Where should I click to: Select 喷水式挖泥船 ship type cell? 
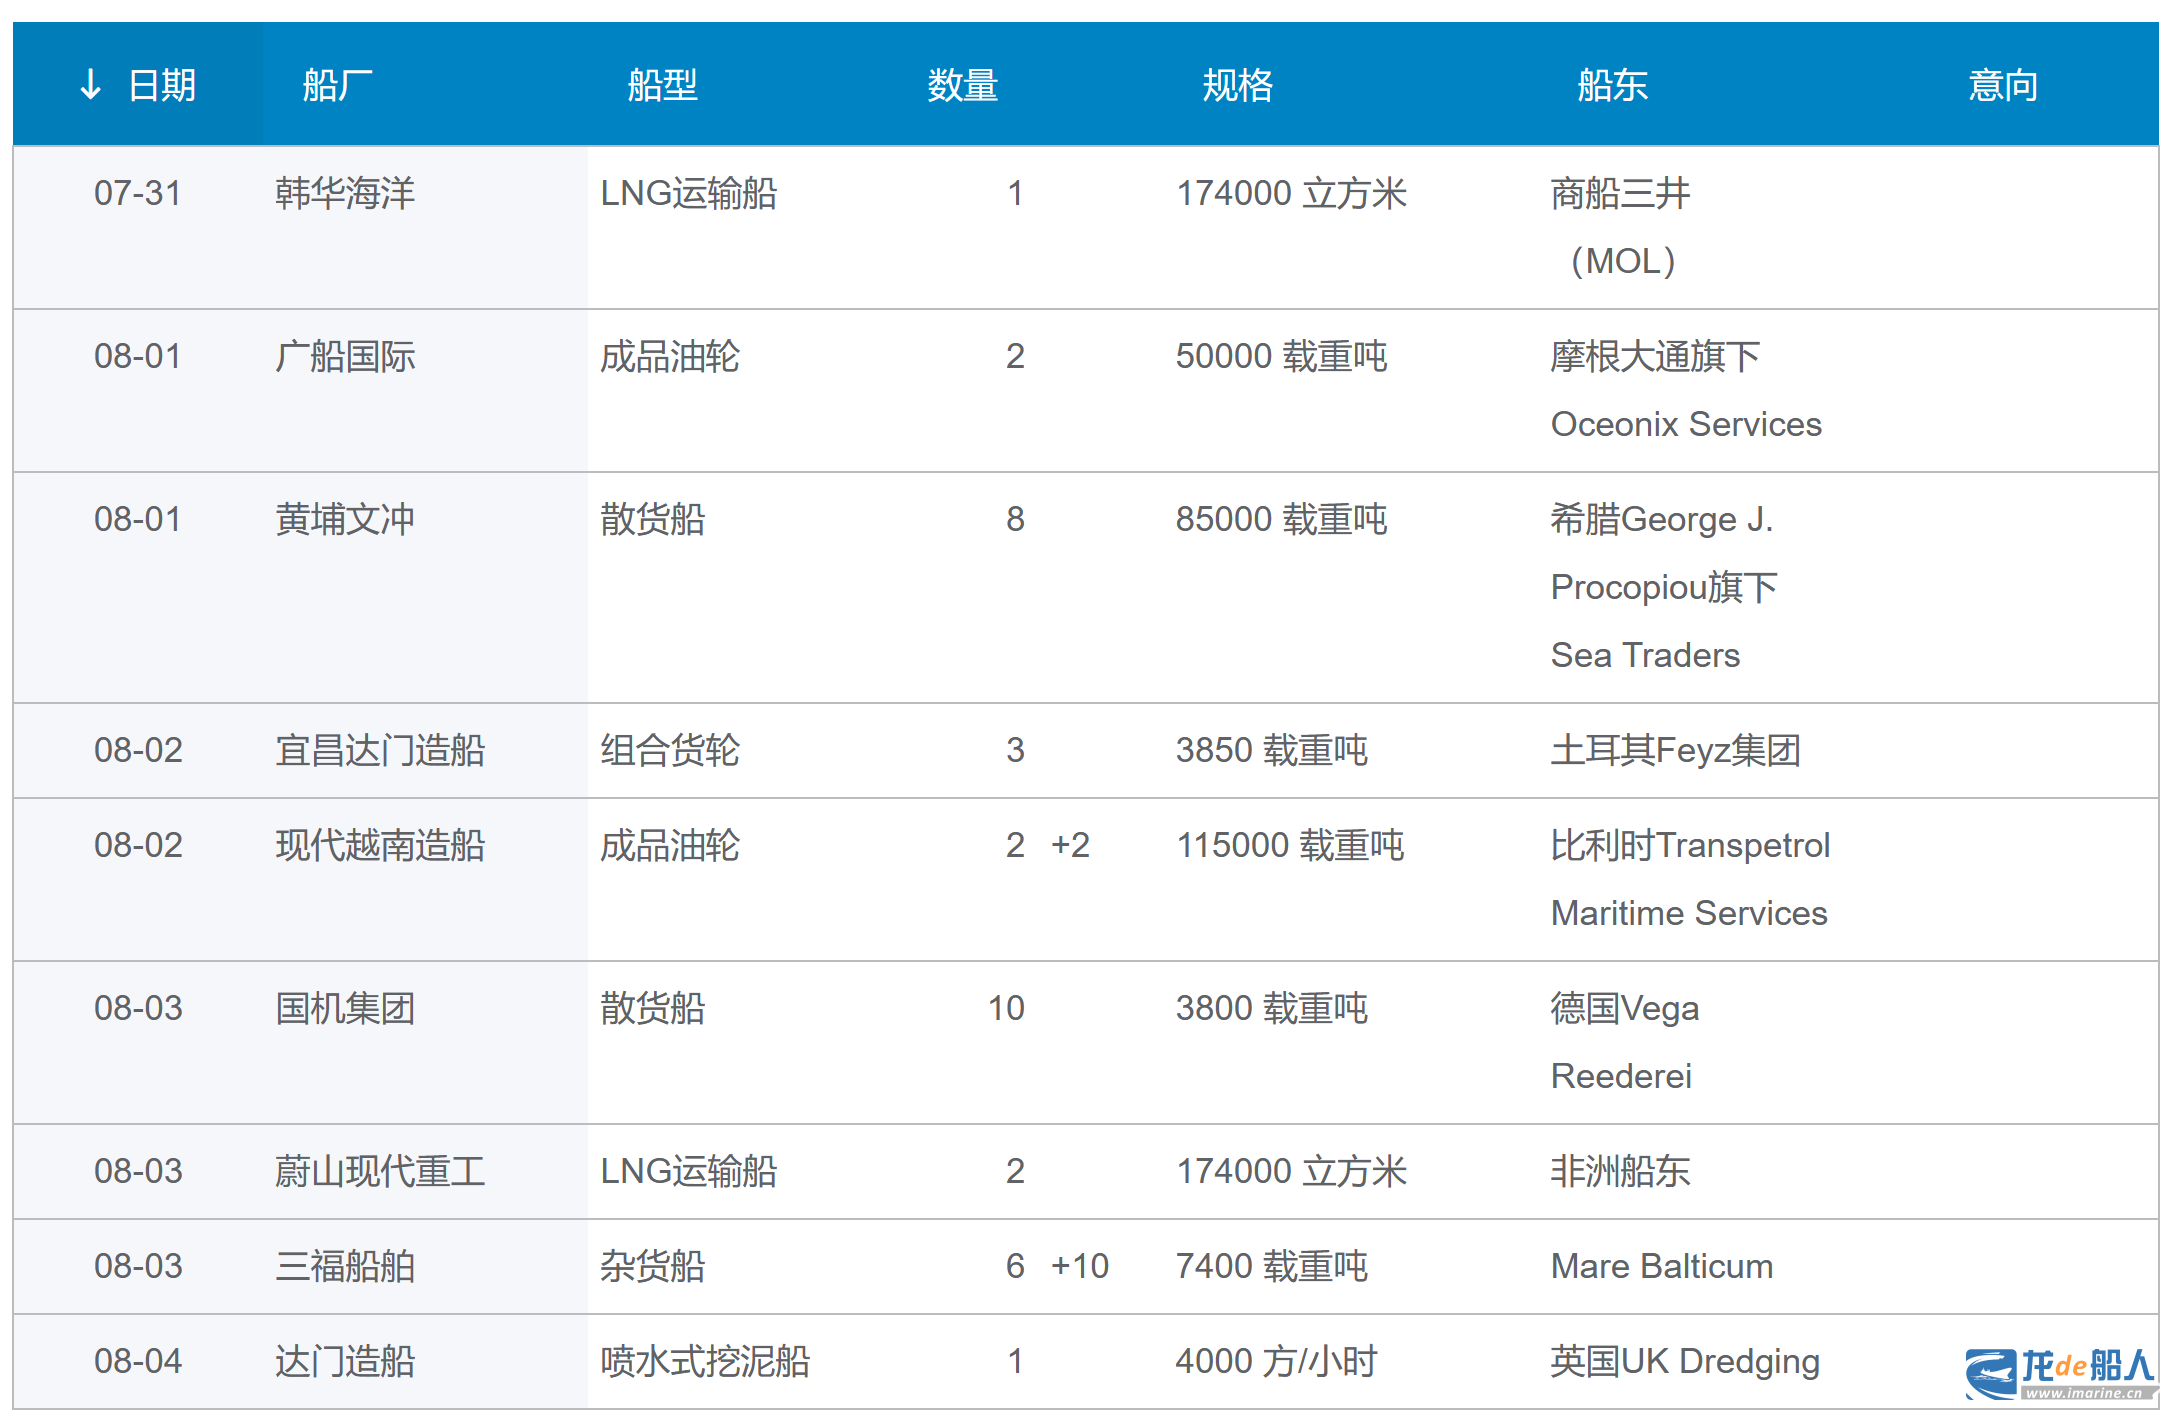[x=705, y=1361]
